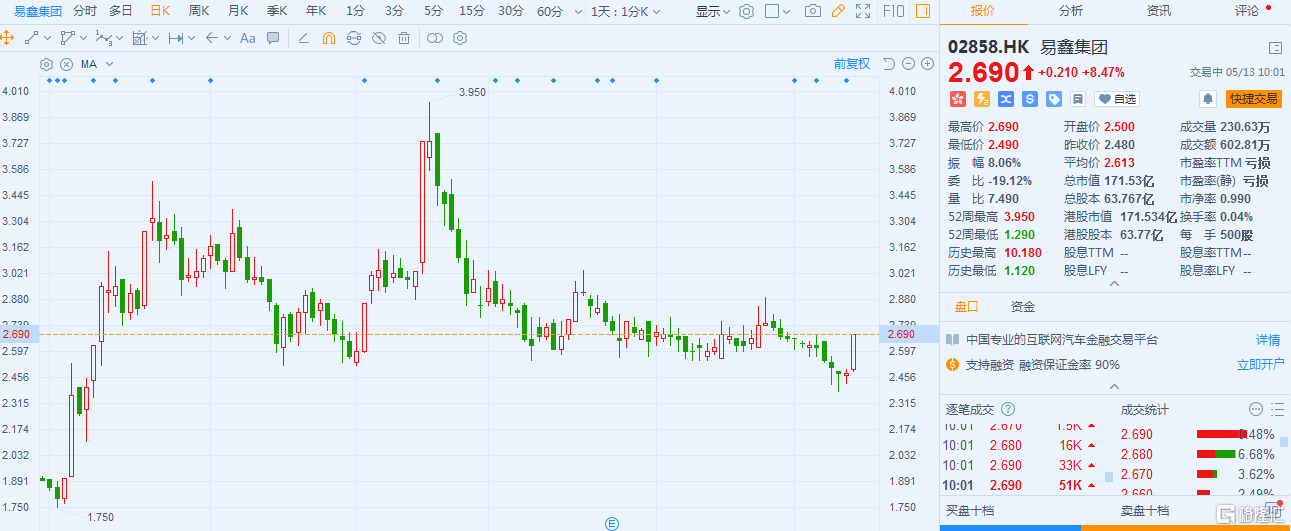Enter fullscreen chart mode

click(x=863, y=11)
